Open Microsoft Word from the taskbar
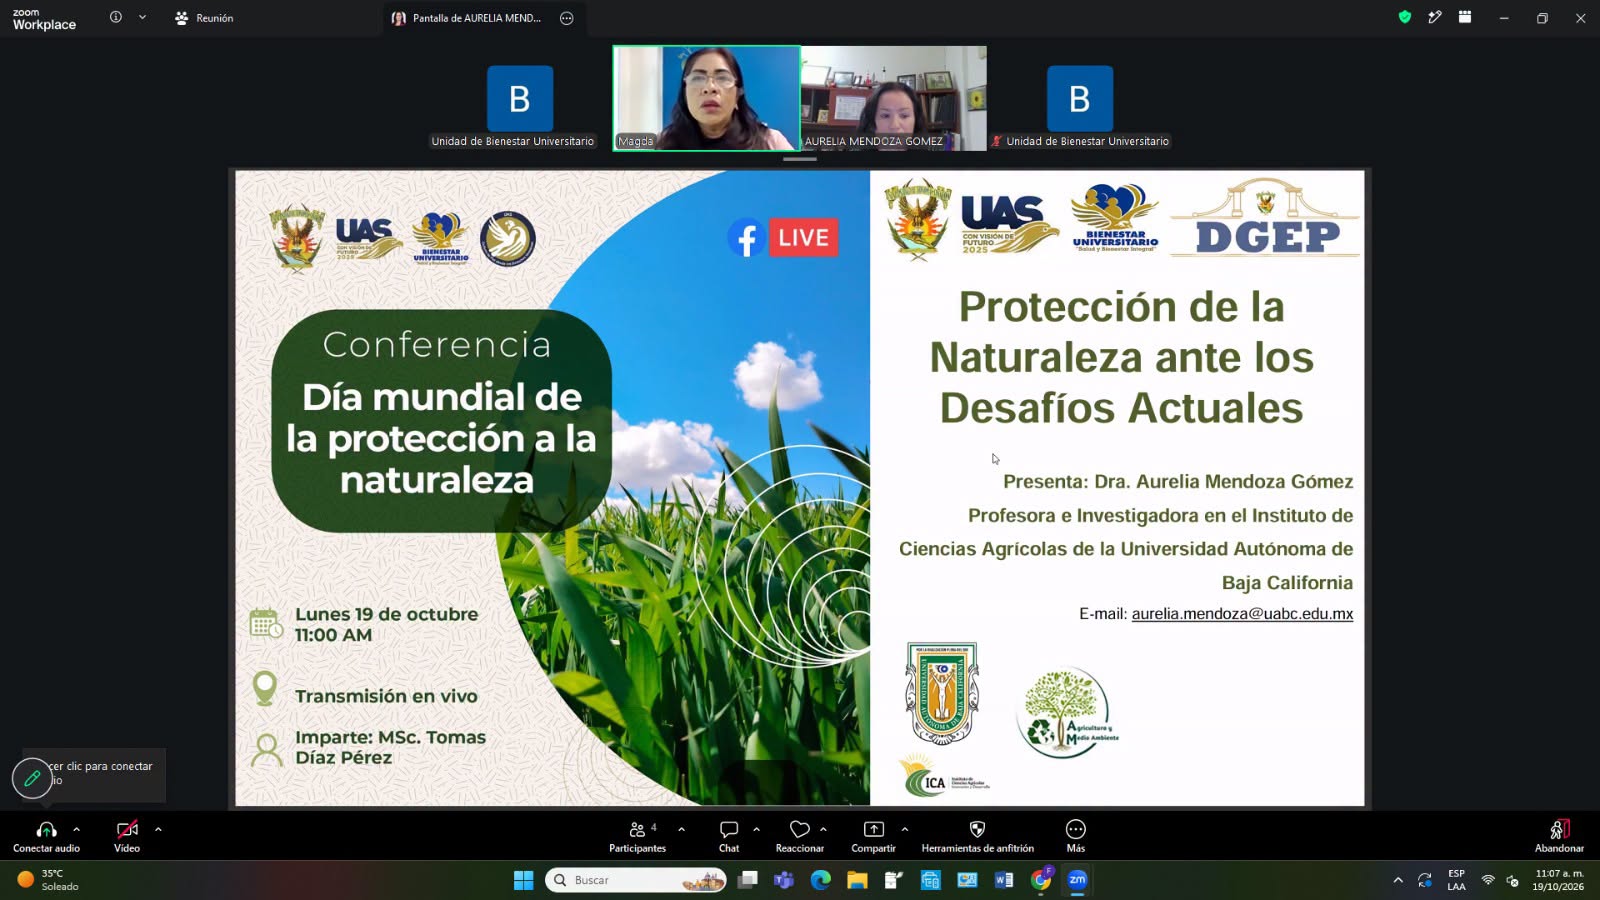The height and width of the screenshot is (900, 1600). [1004, 880]
